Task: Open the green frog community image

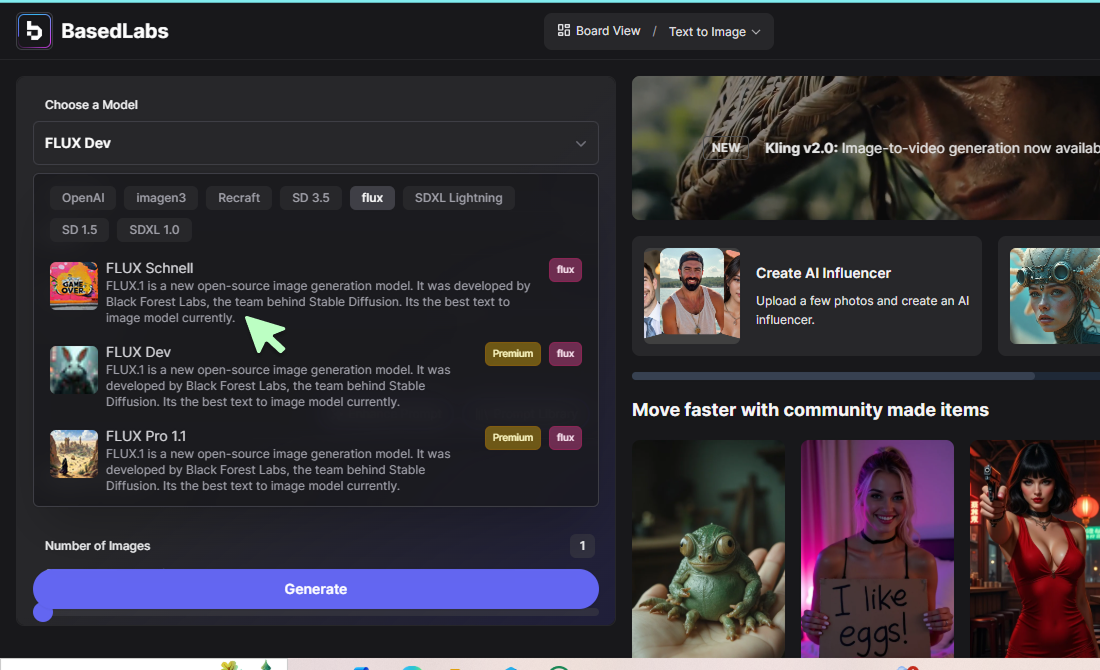Action: click(x=709, y=549)
